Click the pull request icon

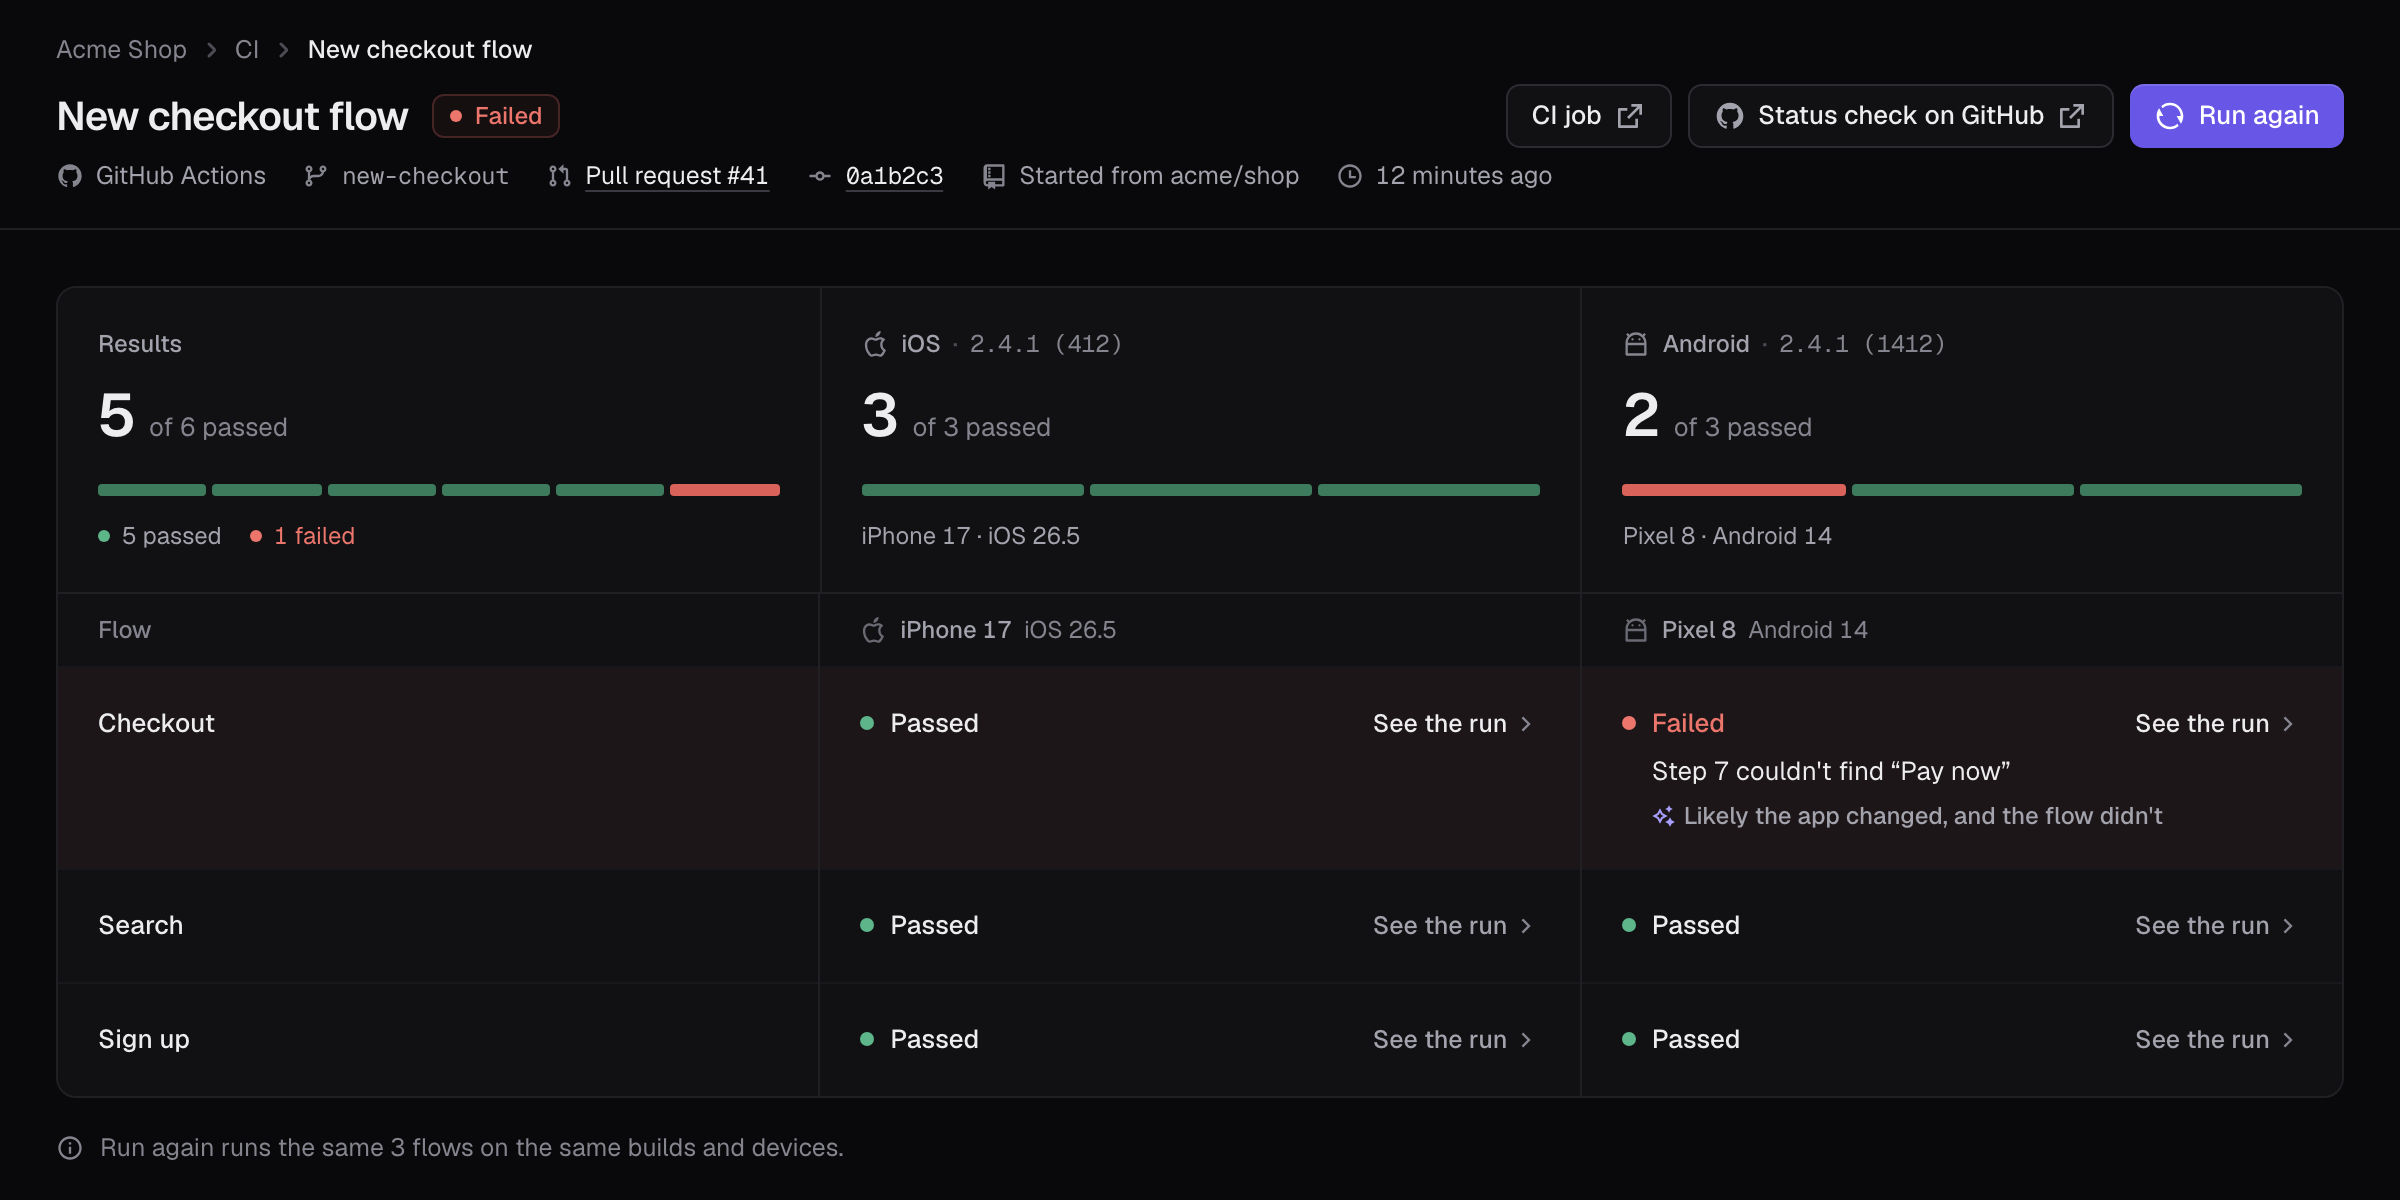[x=559, y=176]
